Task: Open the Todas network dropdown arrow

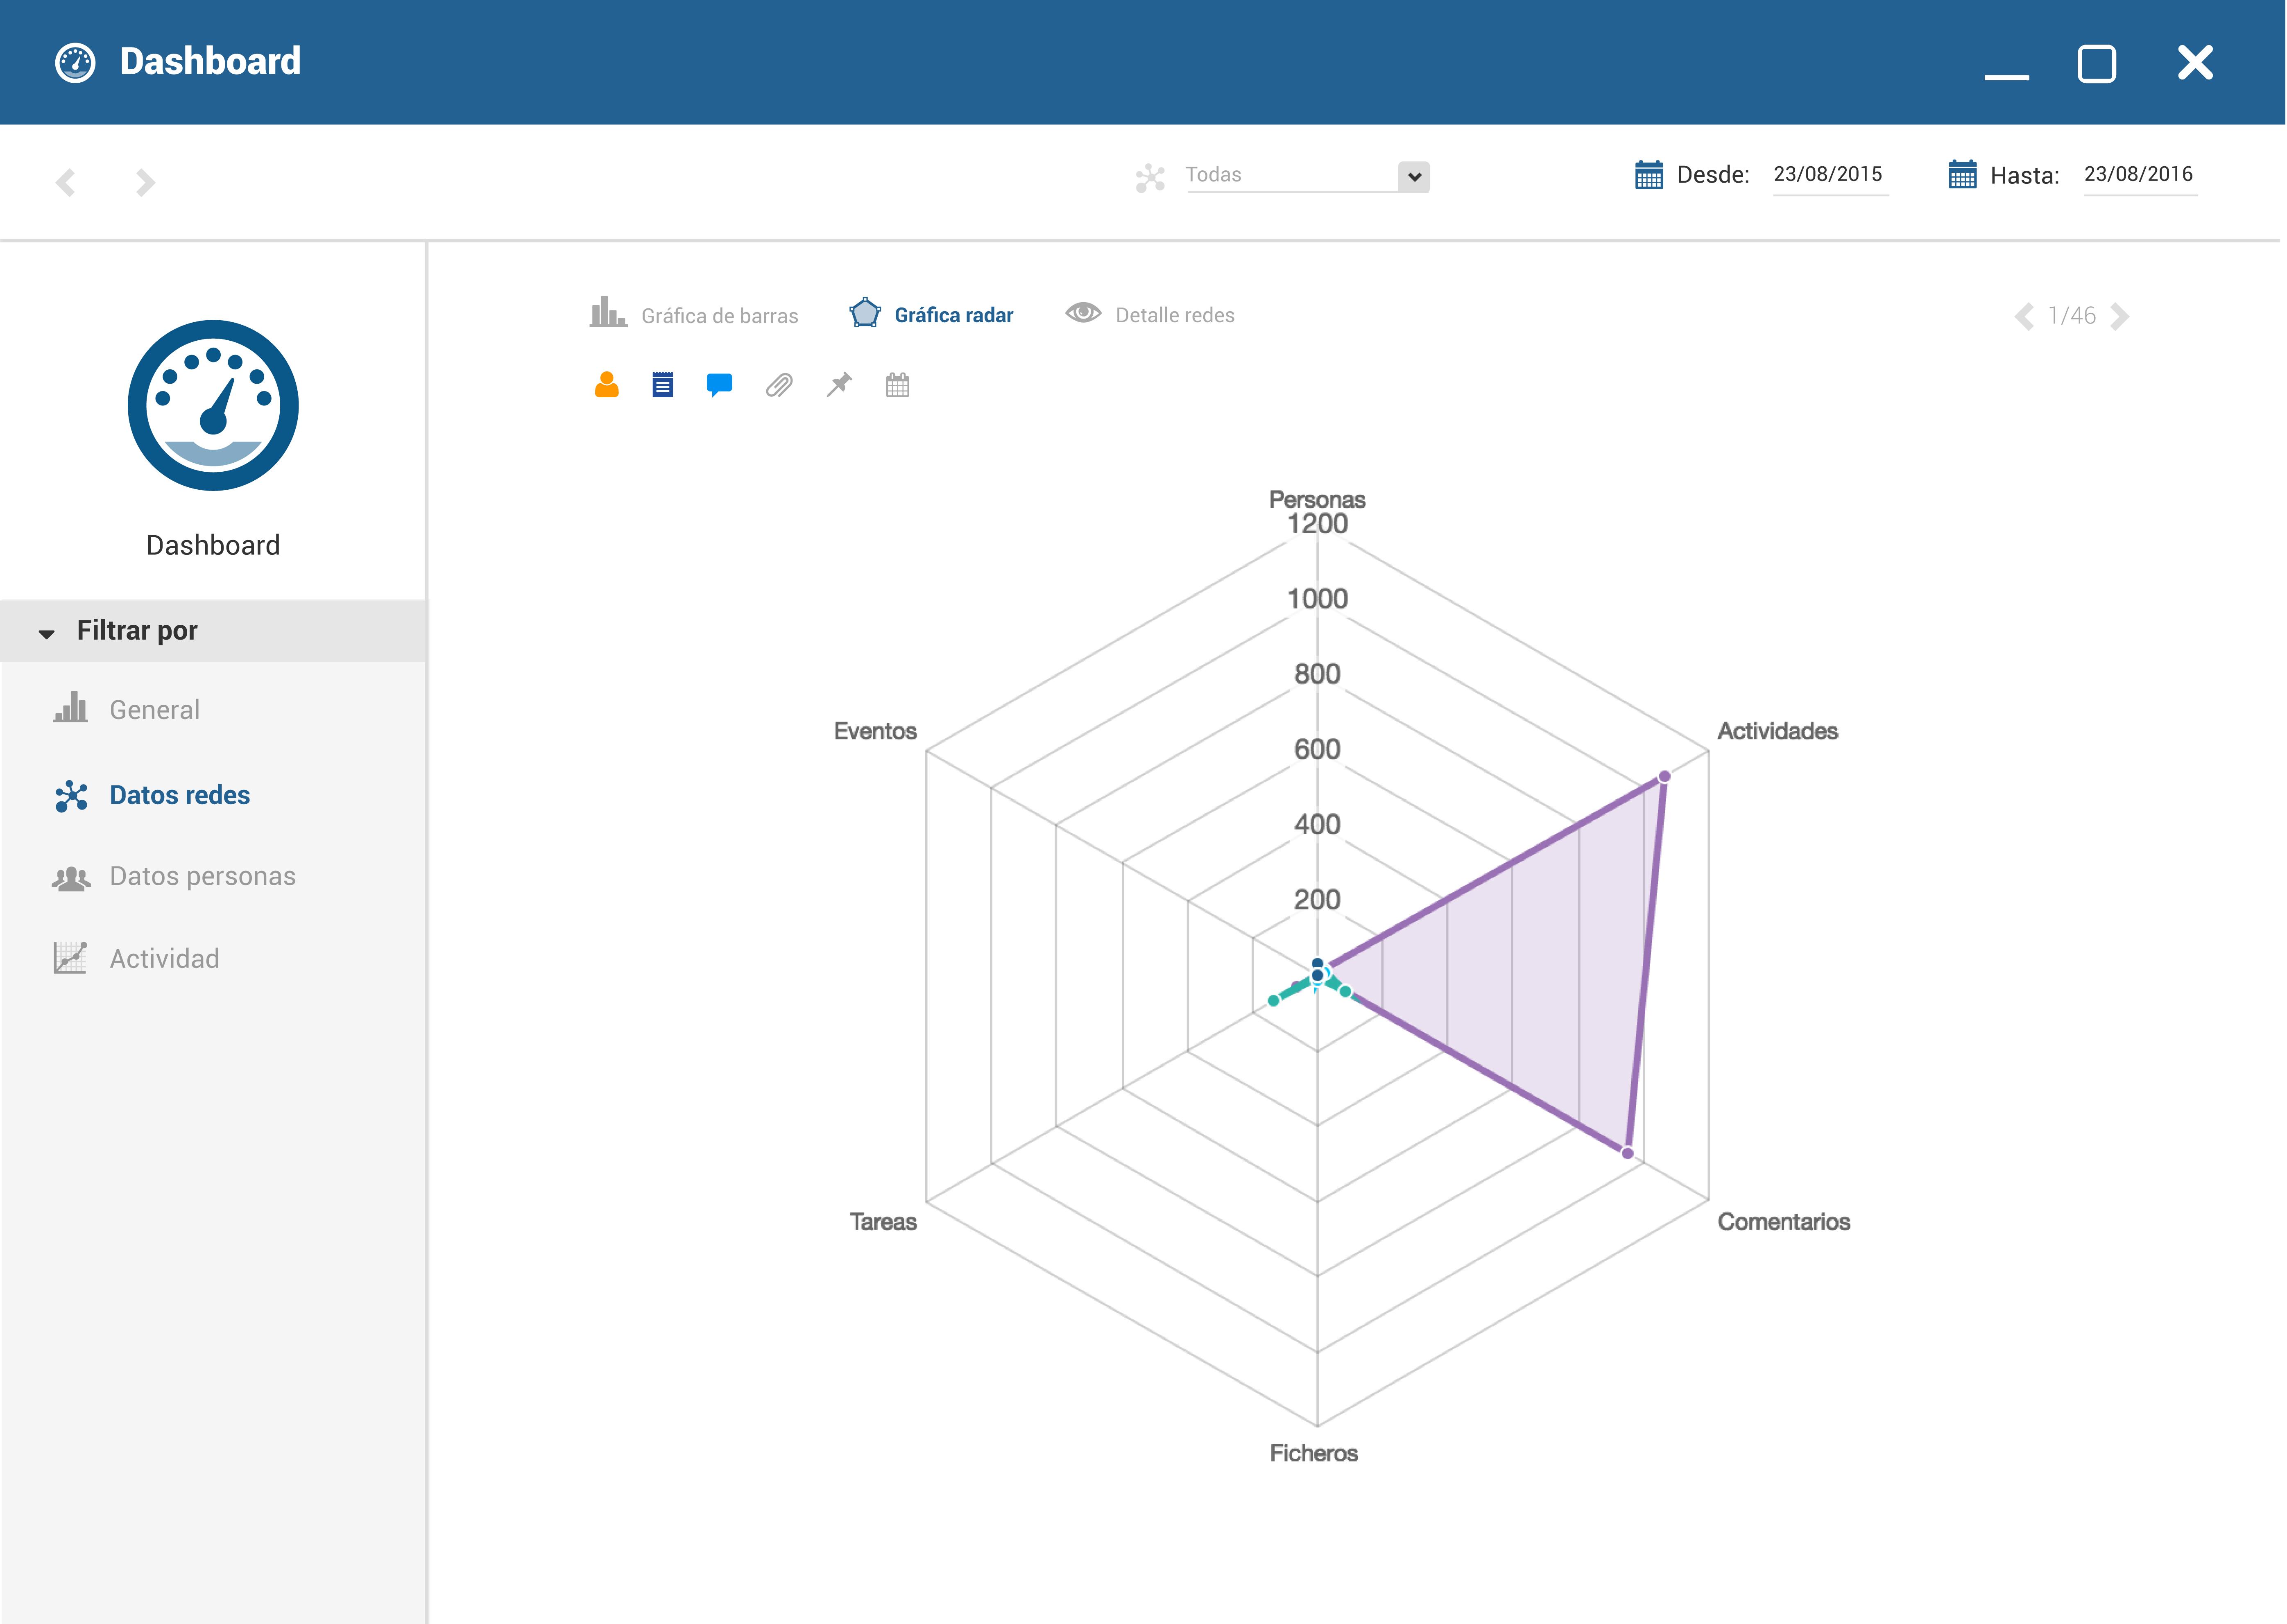Action: coord(1414,177)
